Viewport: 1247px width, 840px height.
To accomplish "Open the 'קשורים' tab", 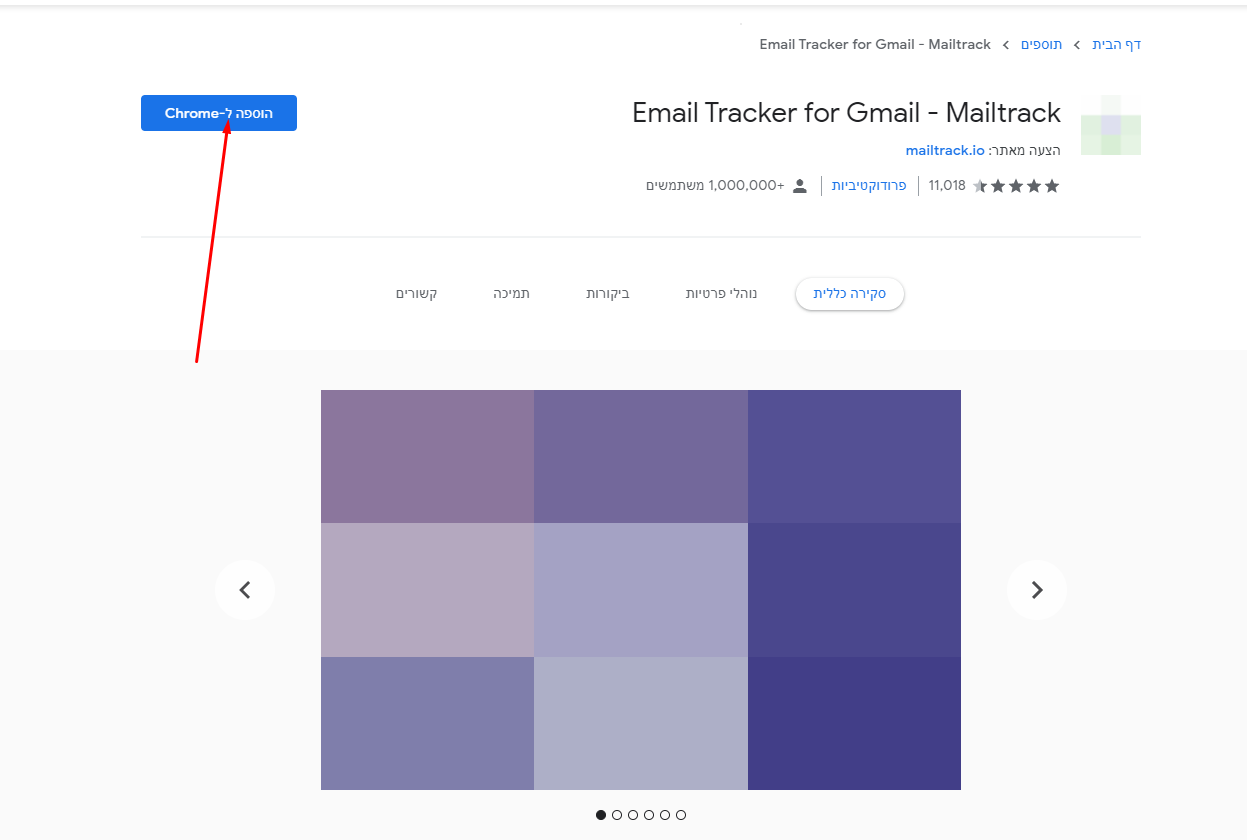I will point(416,294).
